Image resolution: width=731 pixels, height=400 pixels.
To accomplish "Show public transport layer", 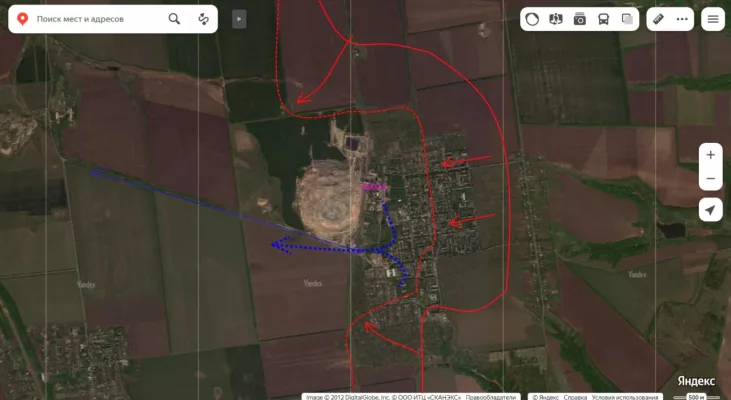I will pos(603,19).
